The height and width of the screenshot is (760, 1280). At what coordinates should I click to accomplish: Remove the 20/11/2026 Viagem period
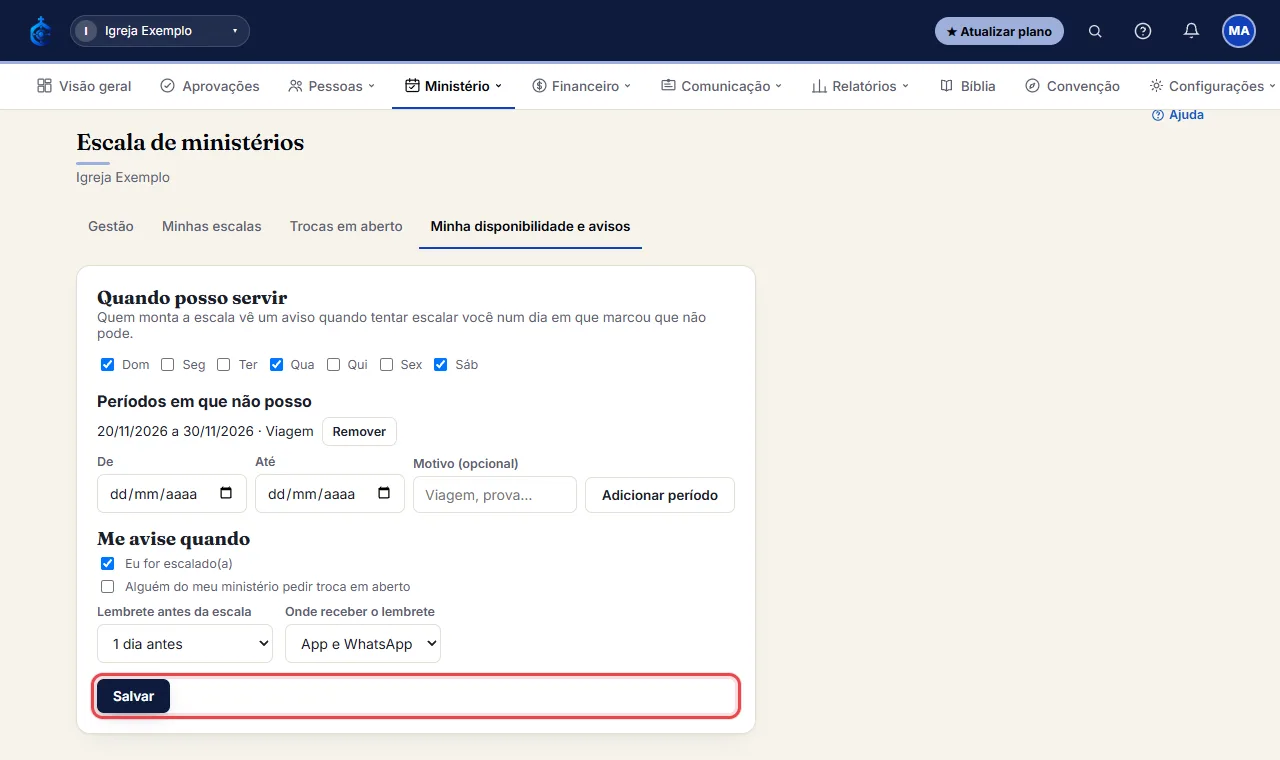click(359, 432)
